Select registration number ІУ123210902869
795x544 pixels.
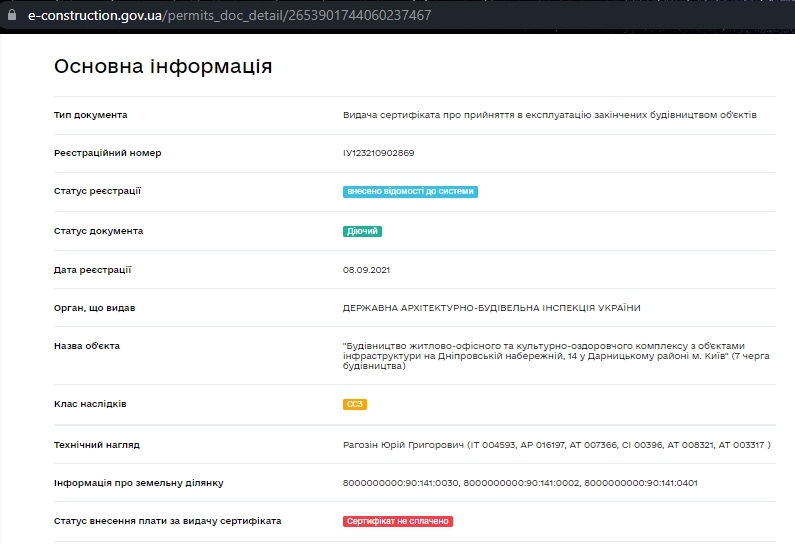(x=378, y=153)
